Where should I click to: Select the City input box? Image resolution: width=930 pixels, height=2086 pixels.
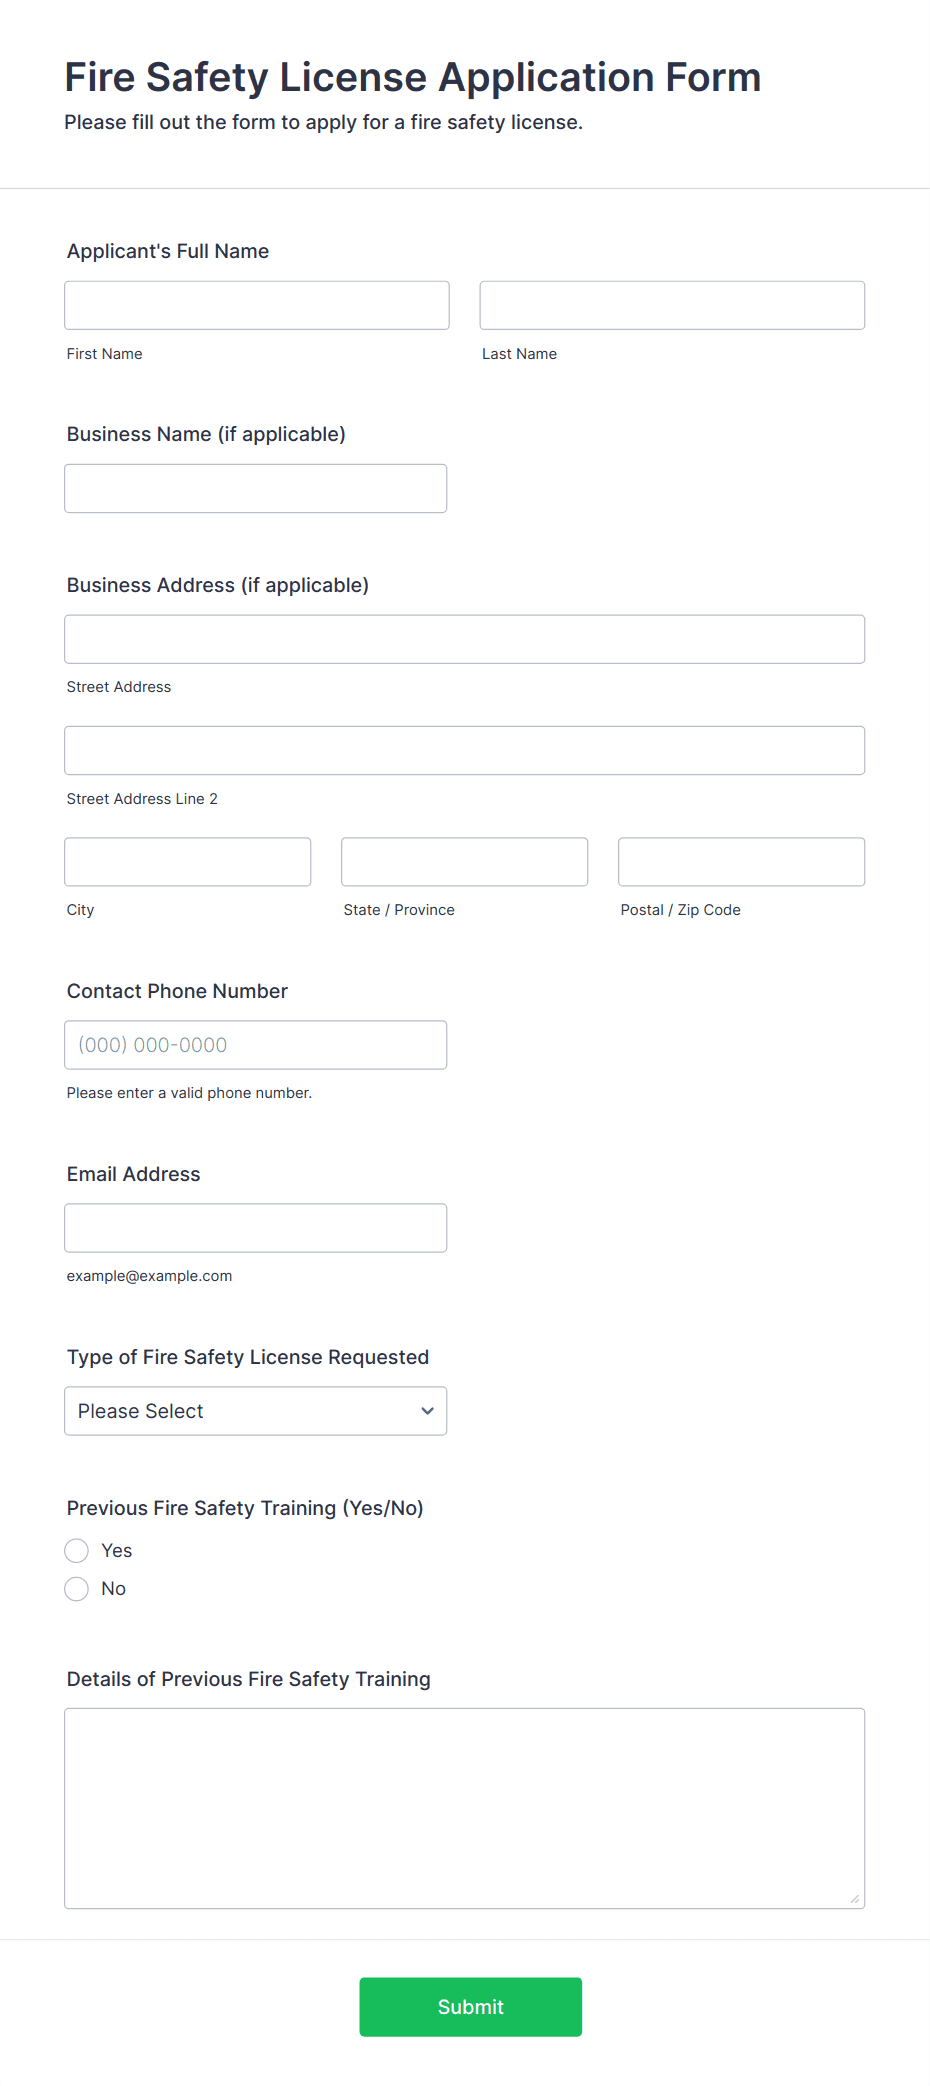pos(188,862)
